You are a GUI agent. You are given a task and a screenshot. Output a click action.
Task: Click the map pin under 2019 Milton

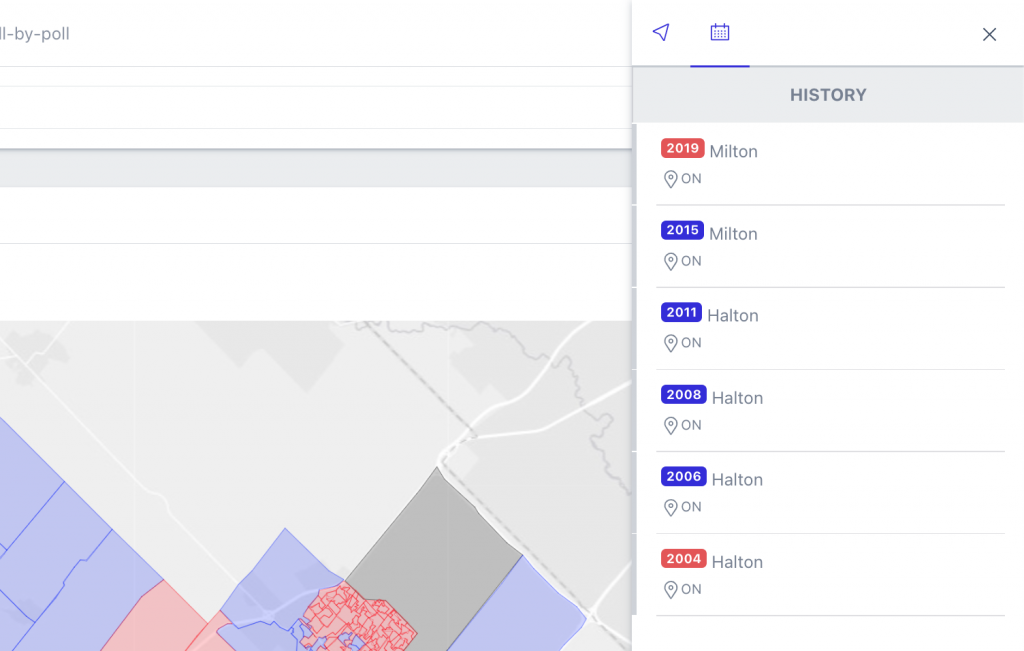click(671, 179)
